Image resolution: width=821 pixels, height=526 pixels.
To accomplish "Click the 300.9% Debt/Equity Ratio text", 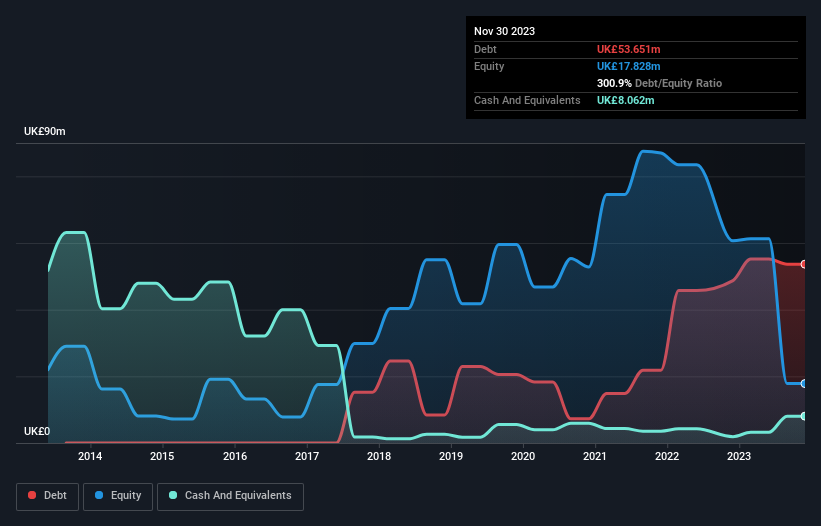I will [x=659, y=83].
